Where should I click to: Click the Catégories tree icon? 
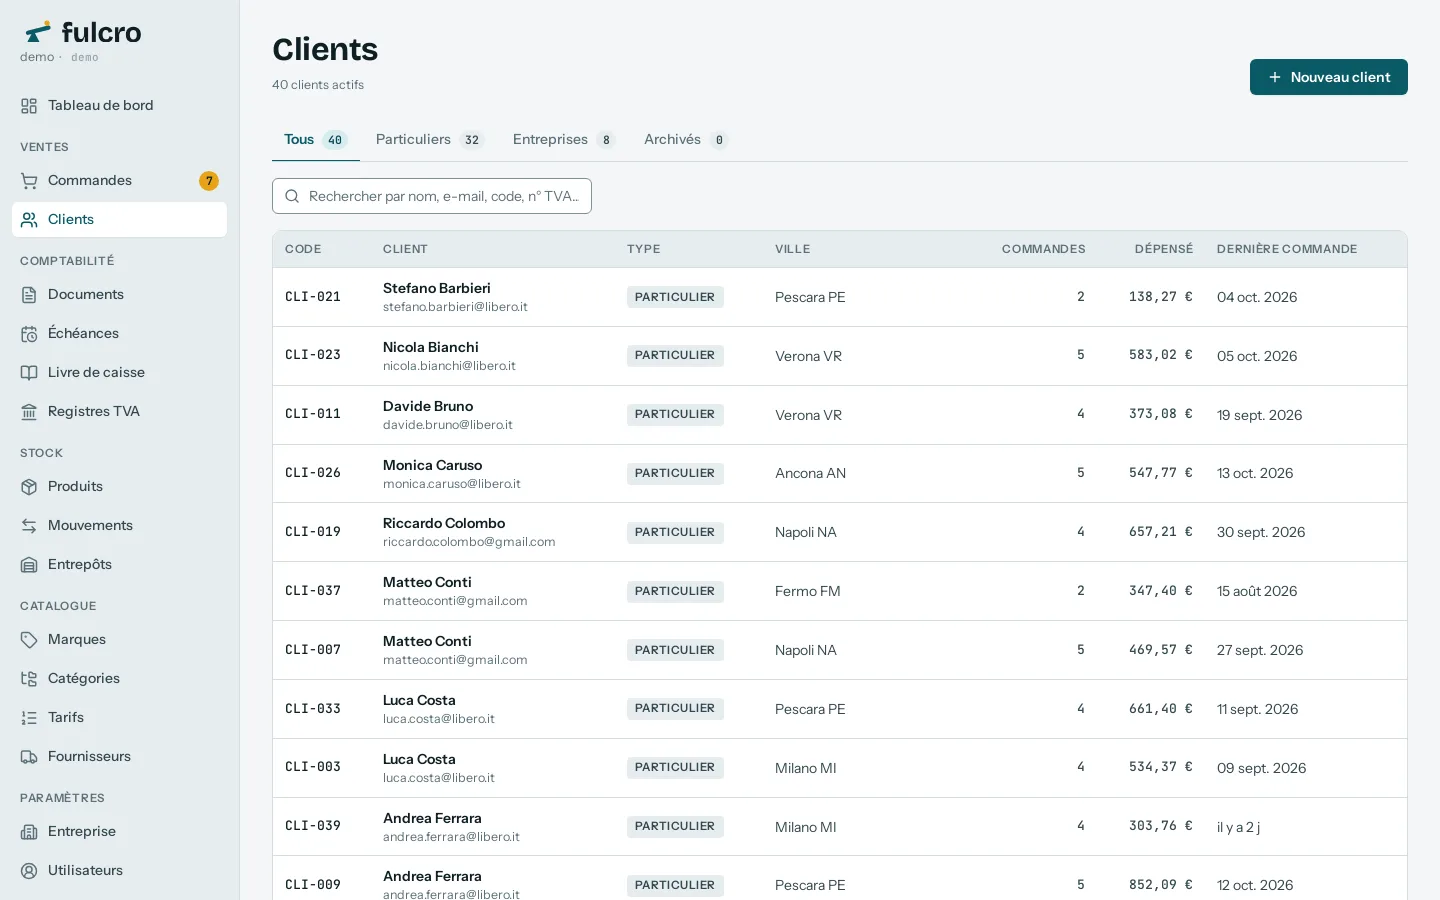coord(29,679)
